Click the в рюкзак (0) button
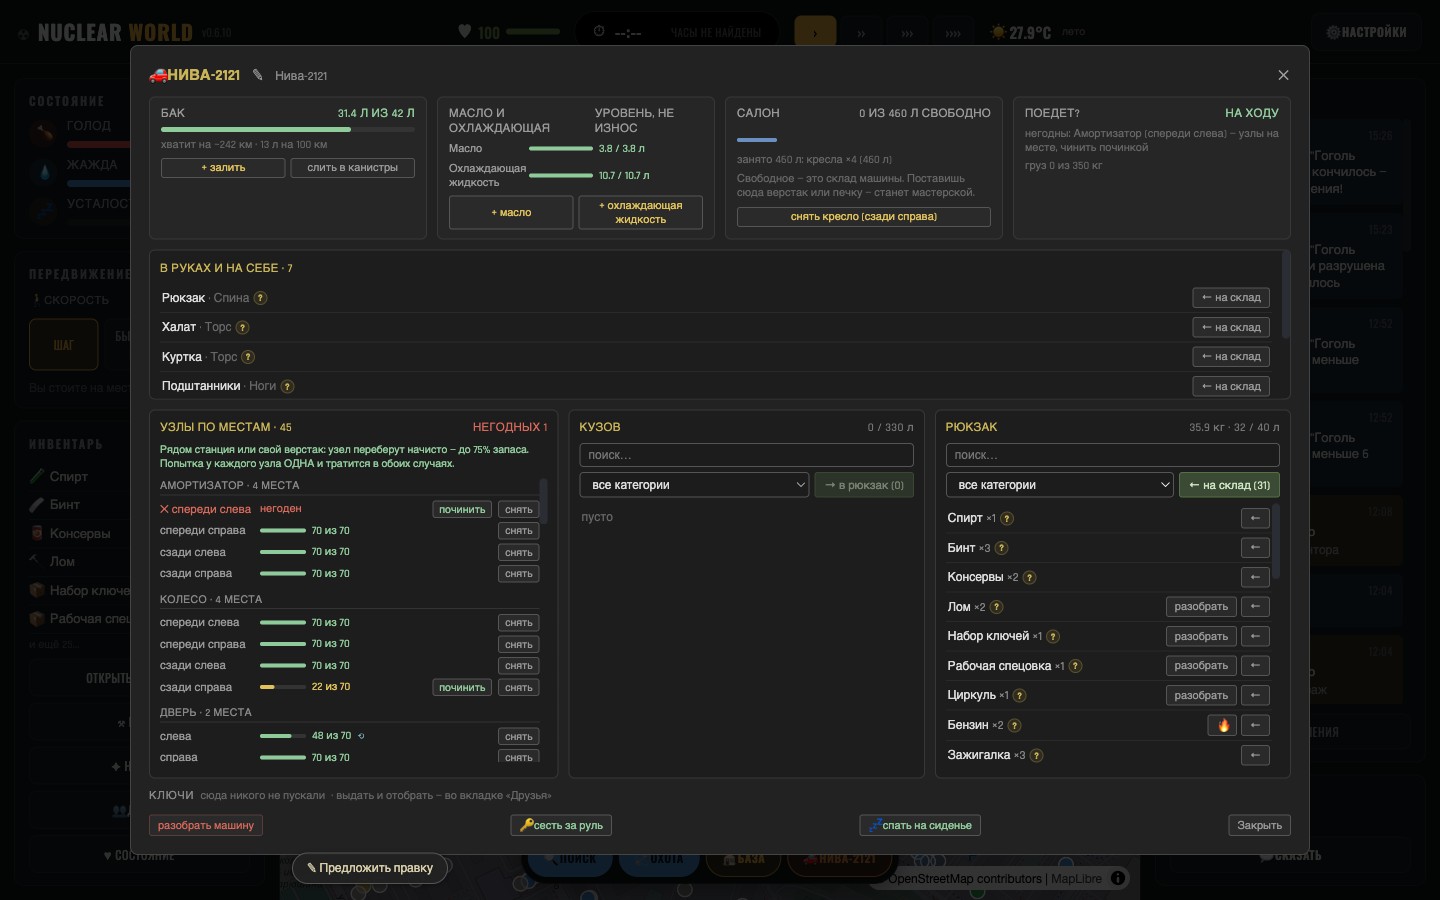The width and height of the screenshot is (1440, 900). tap(864, 485)
